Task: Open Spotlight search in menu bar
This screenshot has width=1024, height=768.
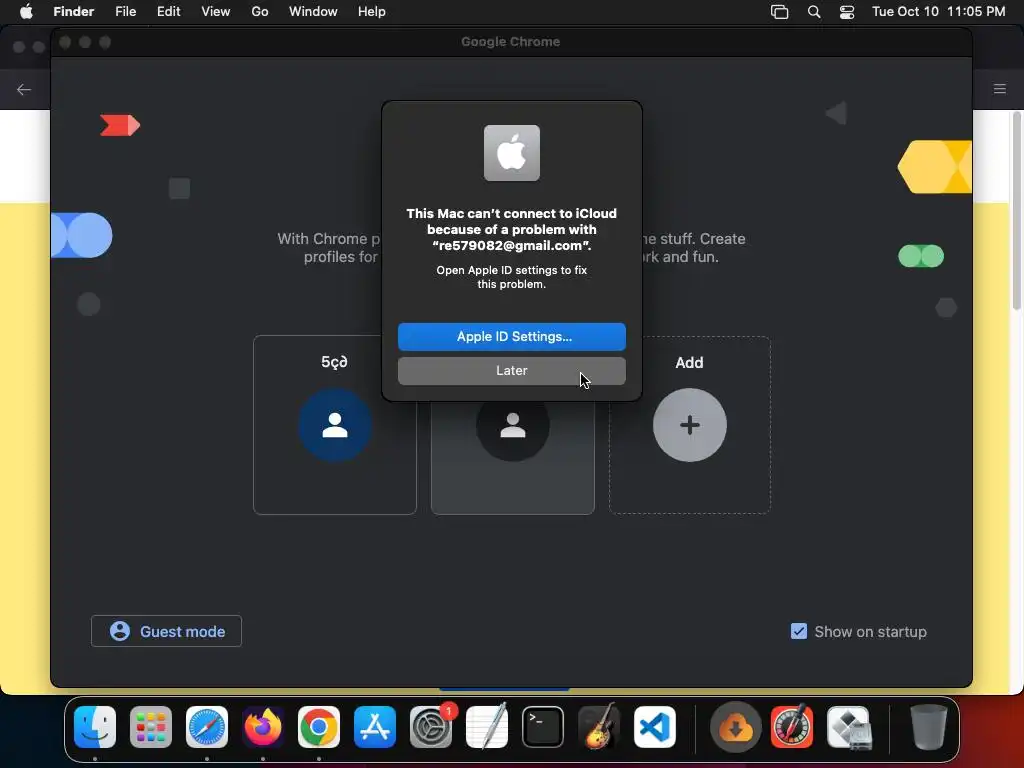Action: 814,12
